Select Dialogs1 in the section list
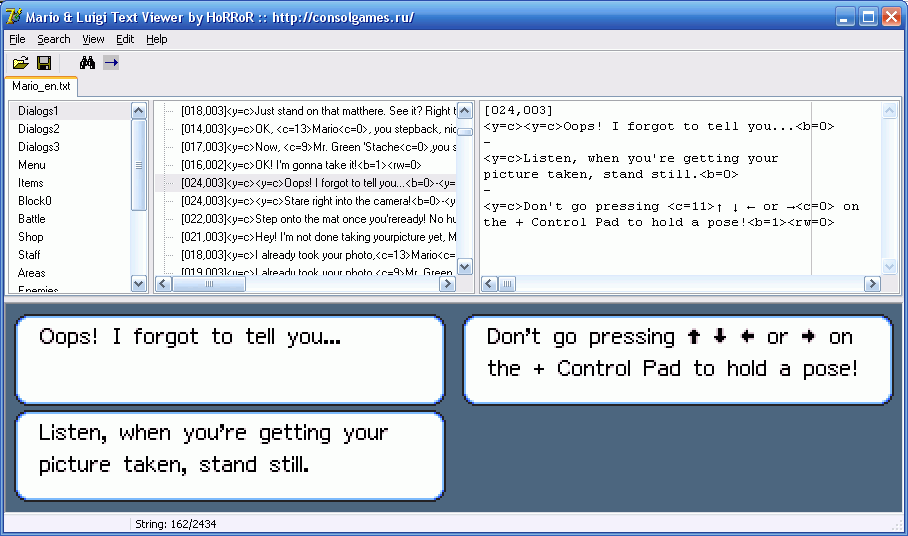 71,111
